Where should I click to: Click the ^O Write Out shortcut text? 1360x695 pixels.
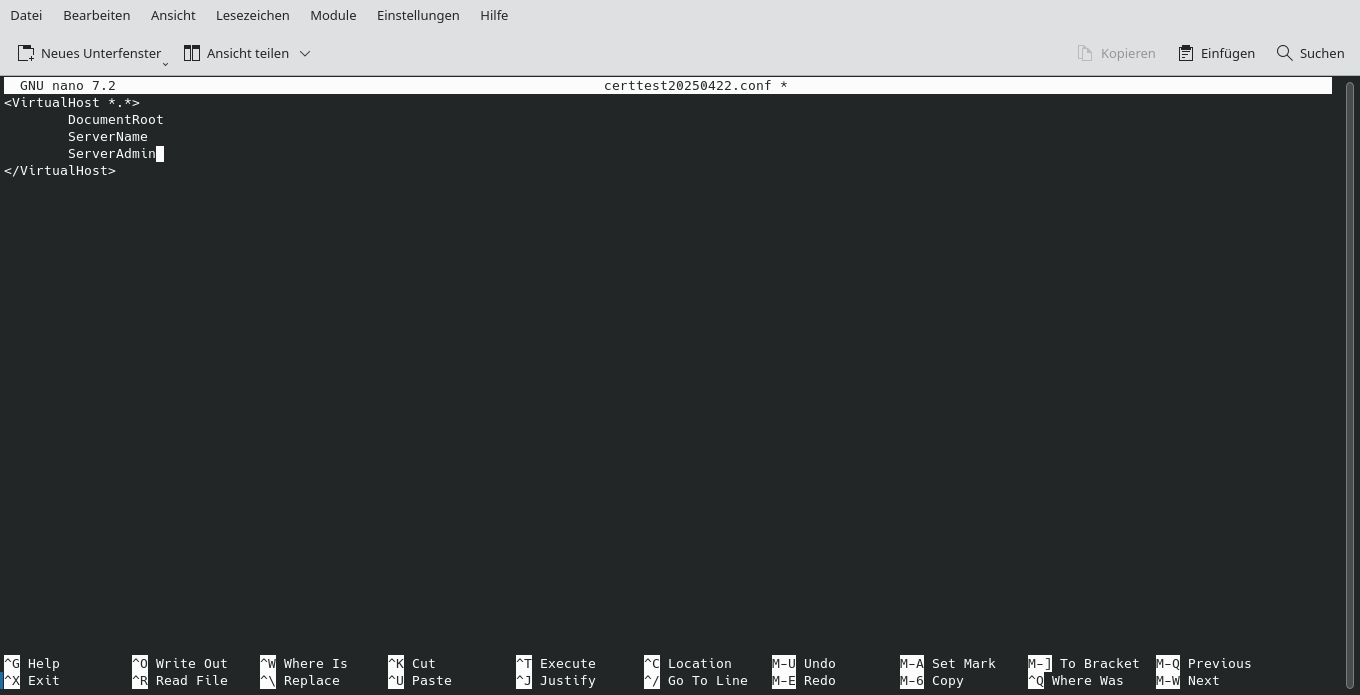(179, 663)
